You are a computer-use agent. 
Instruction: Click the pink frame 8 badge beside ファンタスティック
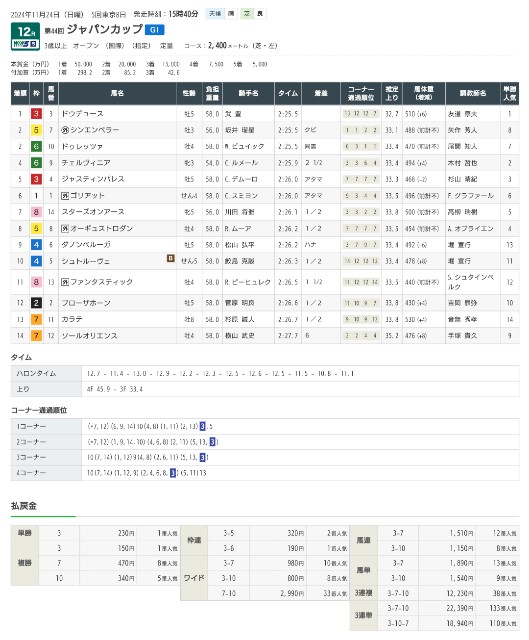[x=36, y=282]
